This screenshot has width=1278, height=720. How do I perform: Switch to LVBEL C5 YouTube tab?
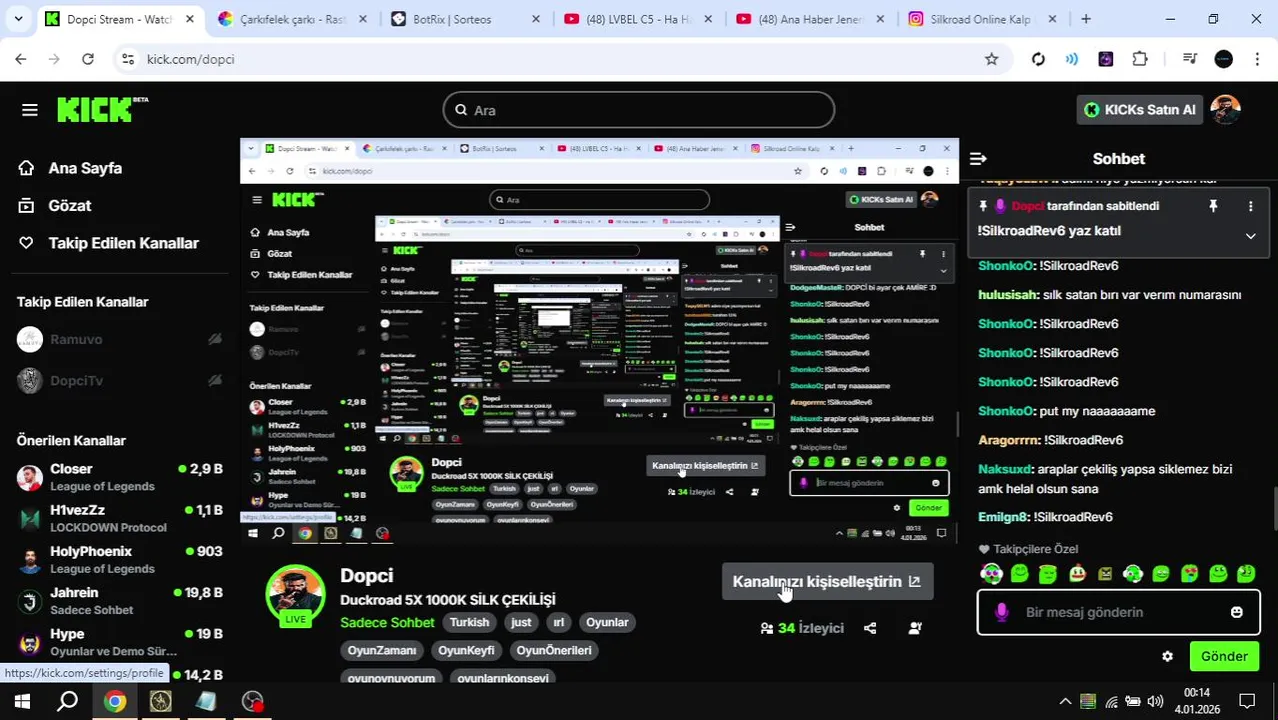[x=637, y=19]
